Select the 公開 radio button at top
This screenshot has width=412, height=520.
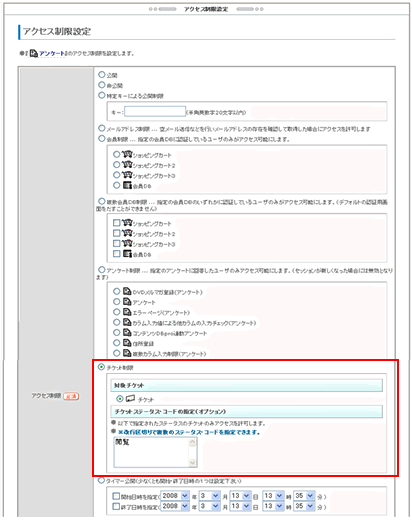pyautogui.click(x=102, y=75)
